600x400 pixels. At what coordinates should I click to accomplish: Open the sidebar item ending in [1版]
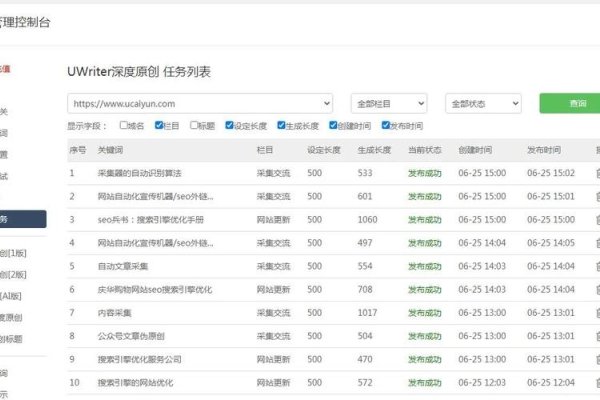pos(13,253)
